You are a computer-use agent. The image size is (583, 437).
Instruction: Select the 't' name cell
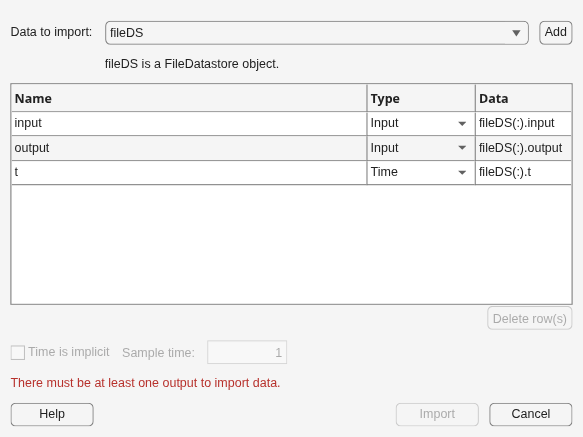pos(189,172)
